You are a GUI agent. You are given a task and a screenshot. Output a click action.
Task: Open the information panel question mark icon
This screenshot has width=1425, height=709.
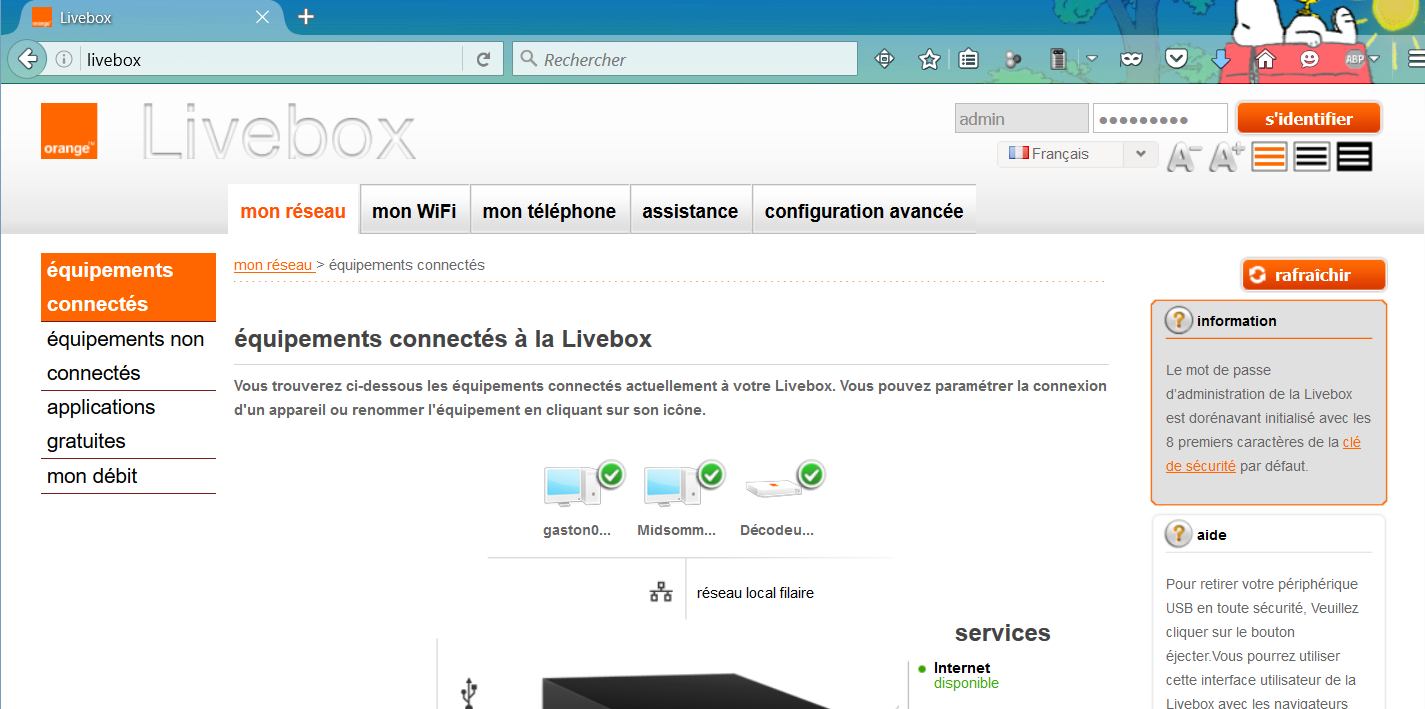(1177, 320)
